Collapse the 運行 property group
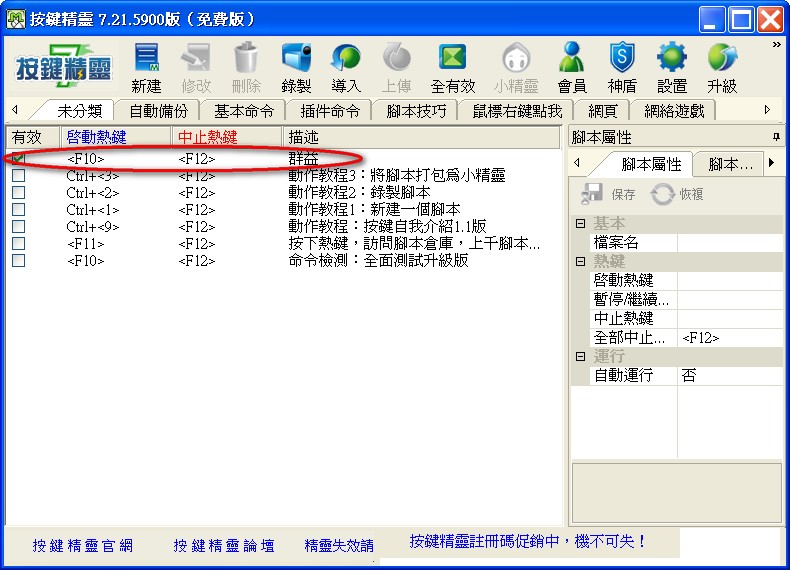 pos(580,356)
